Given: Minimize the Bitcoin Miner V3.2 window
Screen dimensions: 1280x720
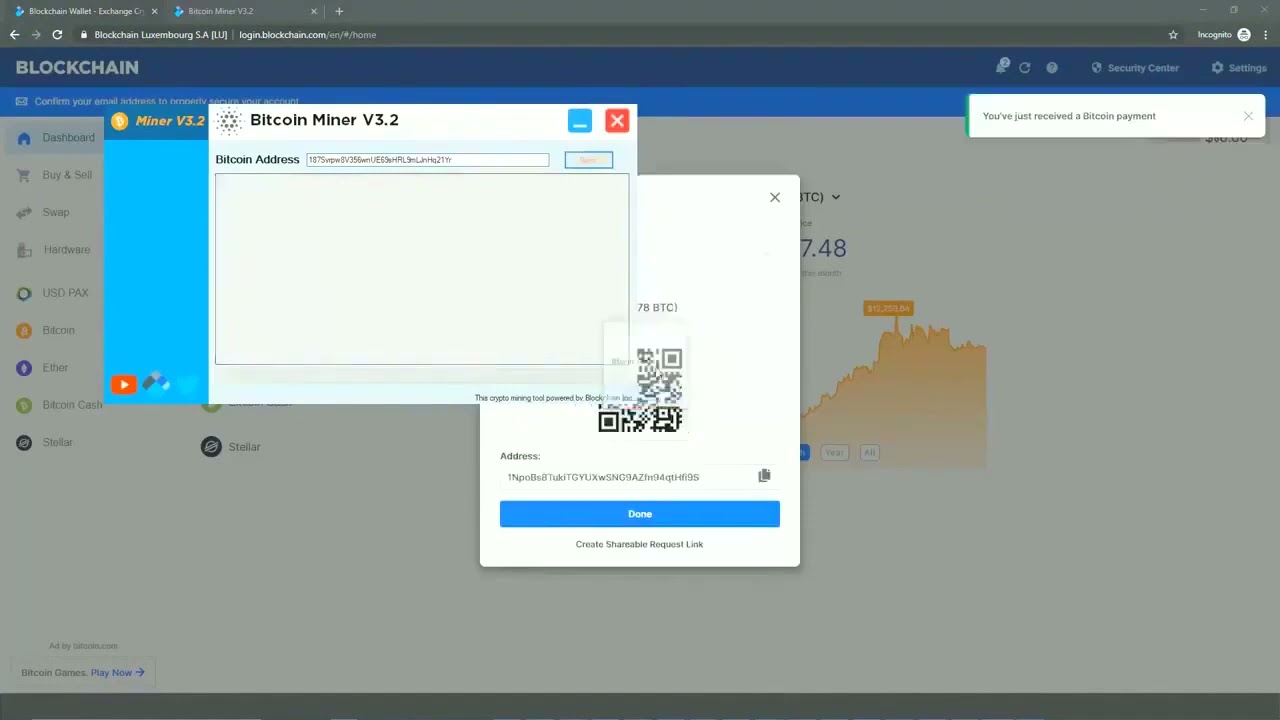Looking at the screenshot, I should [x=580, y=121].
